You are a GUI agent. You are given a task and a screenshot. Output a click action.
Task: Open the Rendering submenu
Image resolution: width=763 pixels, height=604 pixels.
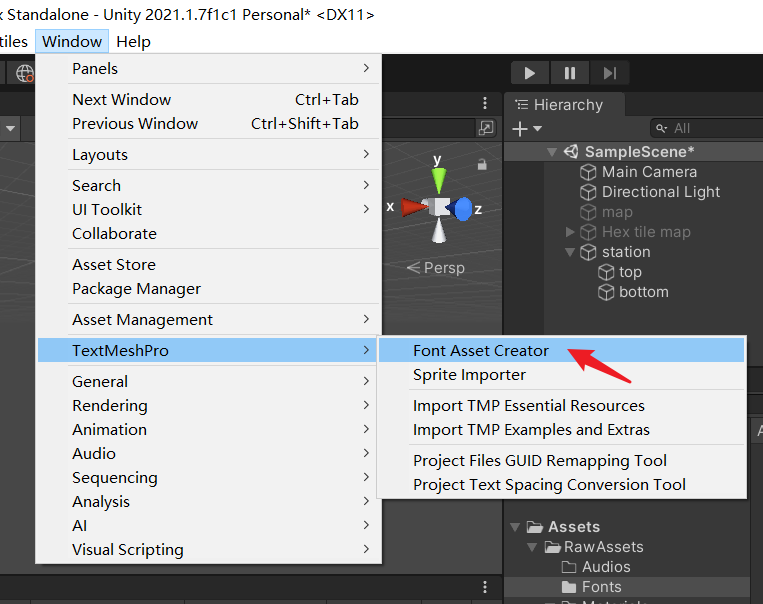209,405
